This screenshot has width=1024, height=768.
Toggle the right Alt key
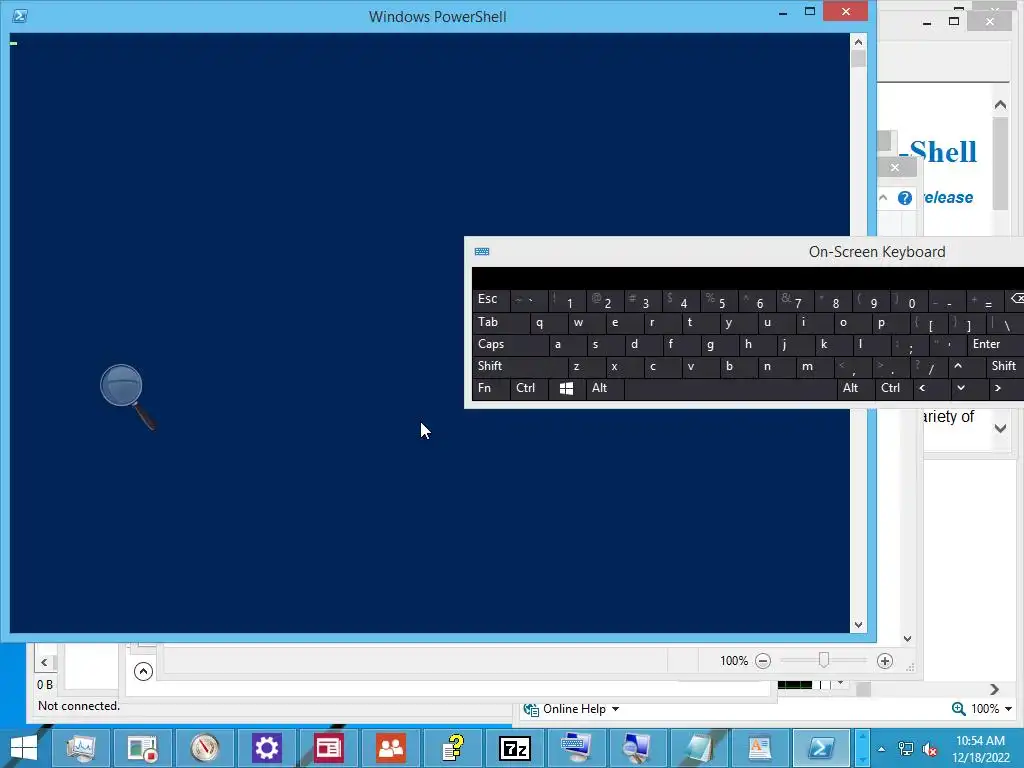point(856,389)
